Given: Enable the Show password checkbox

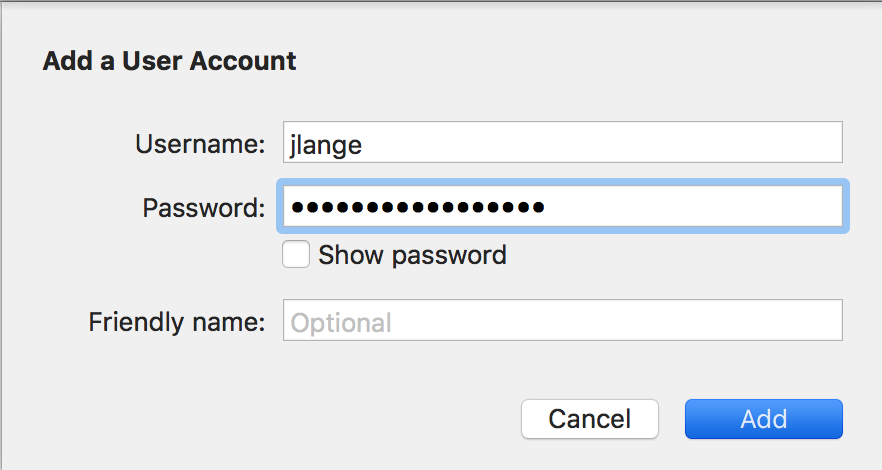Looking at the screenshot, I should tap(296, 255).
